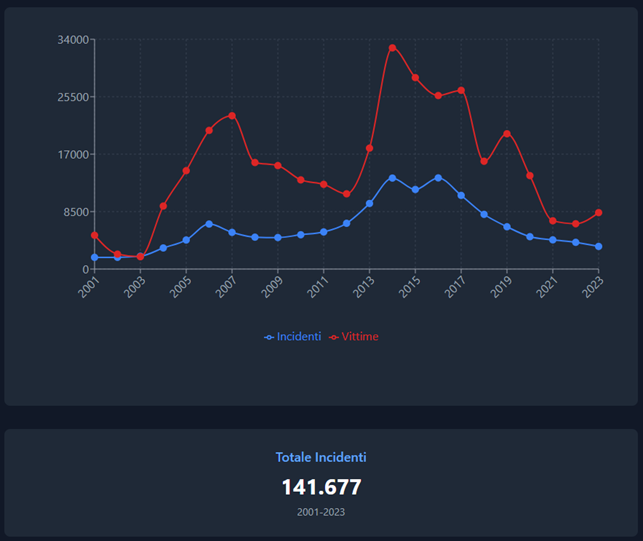Click the 141.677 total value
Viewport: 643px width, 541px height.
pyautogui.click(x=321, y=487)
